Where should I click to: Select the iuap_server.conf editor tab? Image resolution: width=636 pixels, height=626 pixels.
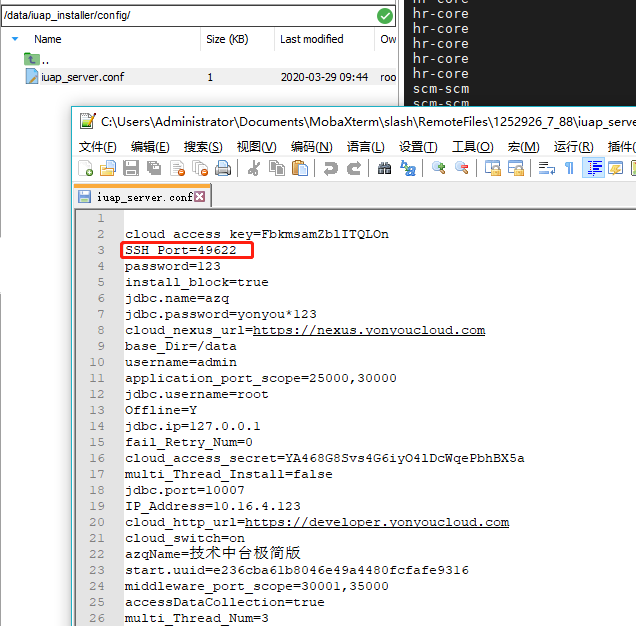142,197
